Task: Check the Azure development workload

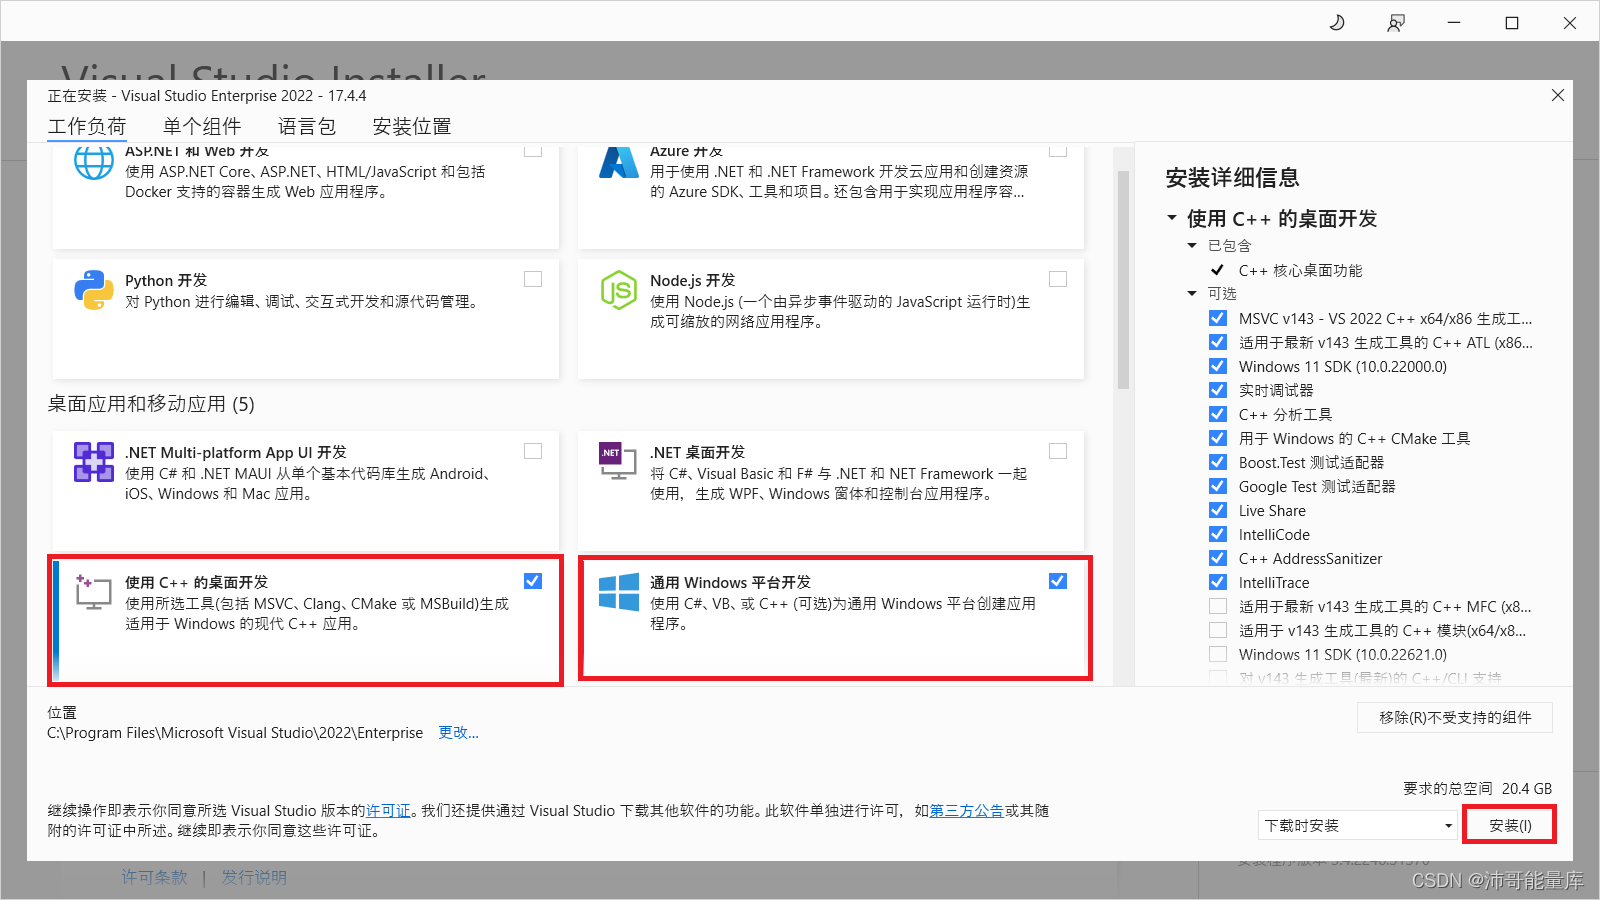Action: 1058,151
